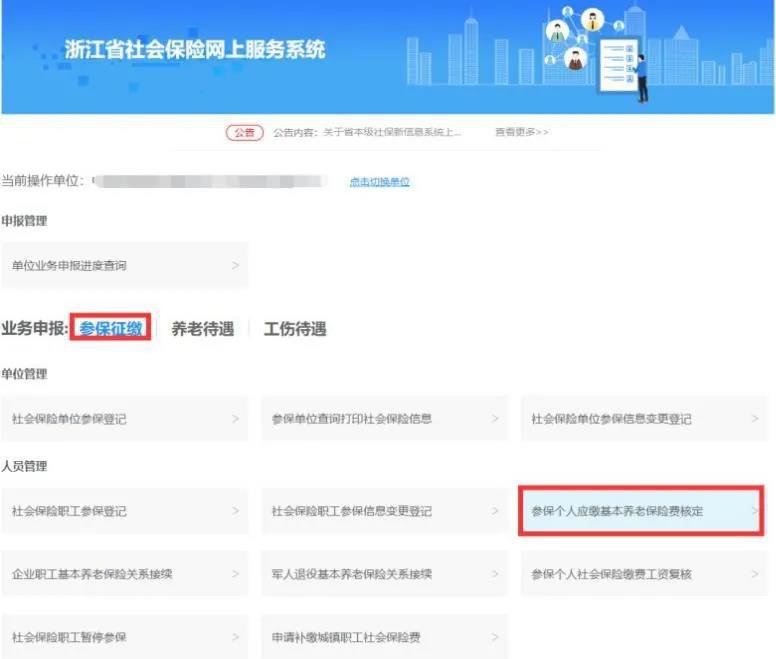776x659 pixels.
Task: Click the red 公告 announcement badge
Action: pos(244,133)
